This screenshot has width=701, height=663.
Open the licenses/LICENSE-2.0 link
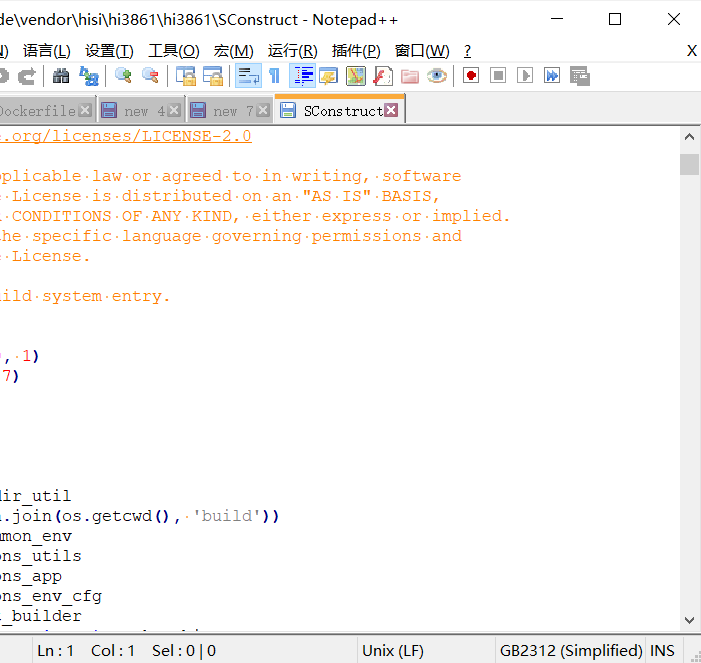126,136
